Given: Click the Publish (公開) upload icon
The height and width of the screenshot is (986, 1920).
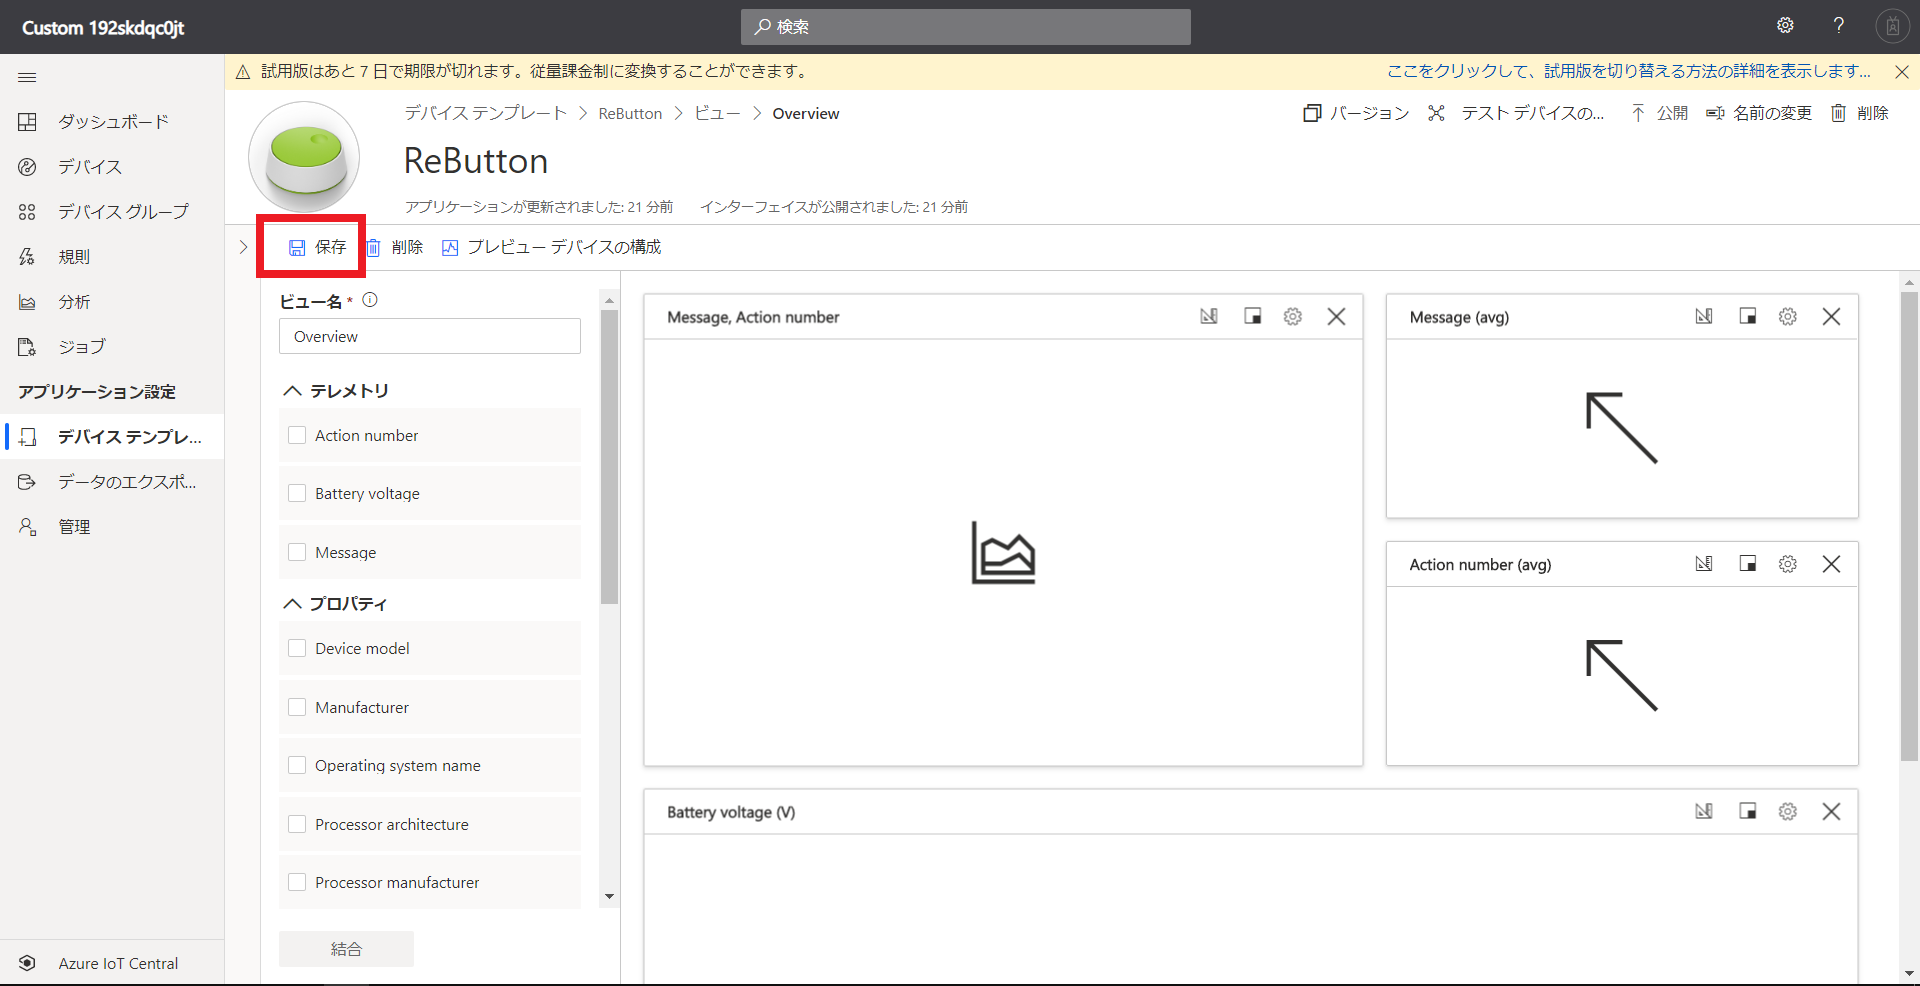Looking at the screenshot, I should click(x=1638, y=114).
